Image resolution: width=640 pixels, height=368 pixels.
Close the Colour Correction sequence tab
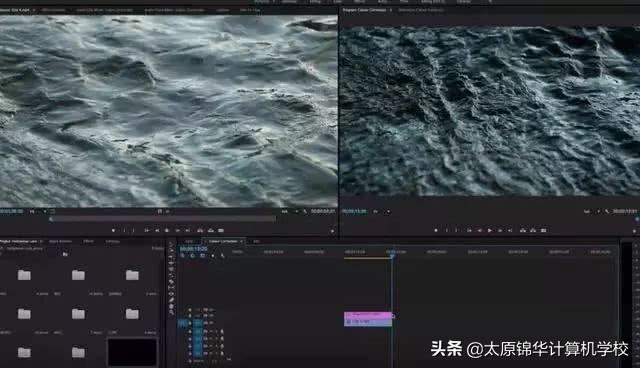242,242
